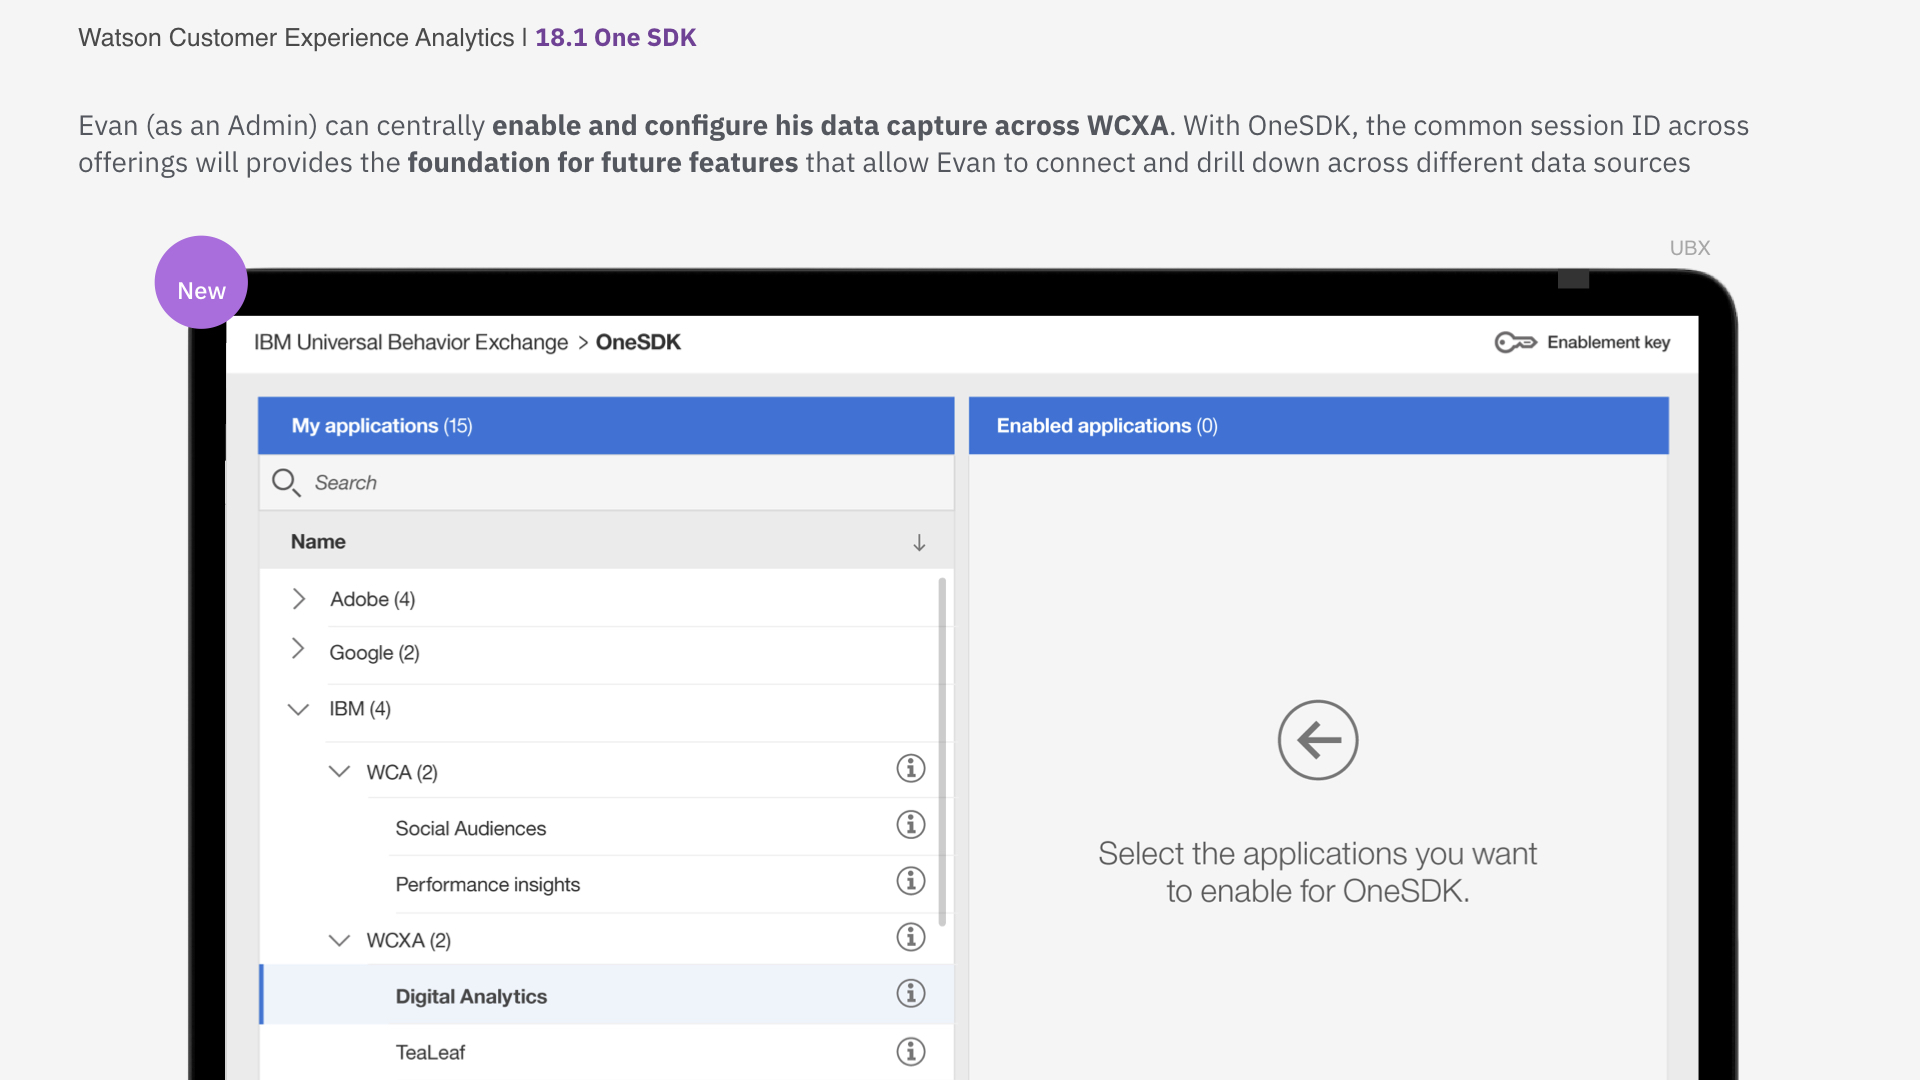Click the IBM (4) label
This screenshot has height=1080, width=1920.
pyautogui.click(x=360, y=709)
